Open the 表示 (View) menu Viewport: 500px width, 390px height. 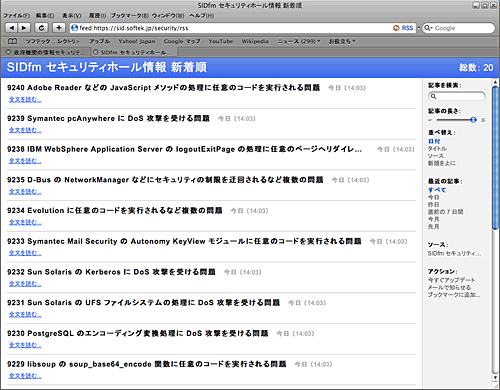click(x=72, y=16)
